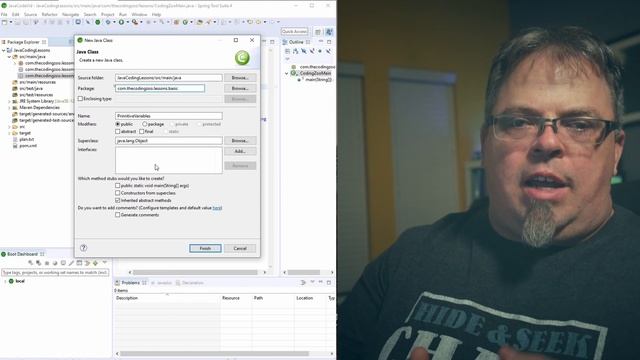Check public static void main method stub
Viewport: 640px width, 360px height.
coord(118,185)
